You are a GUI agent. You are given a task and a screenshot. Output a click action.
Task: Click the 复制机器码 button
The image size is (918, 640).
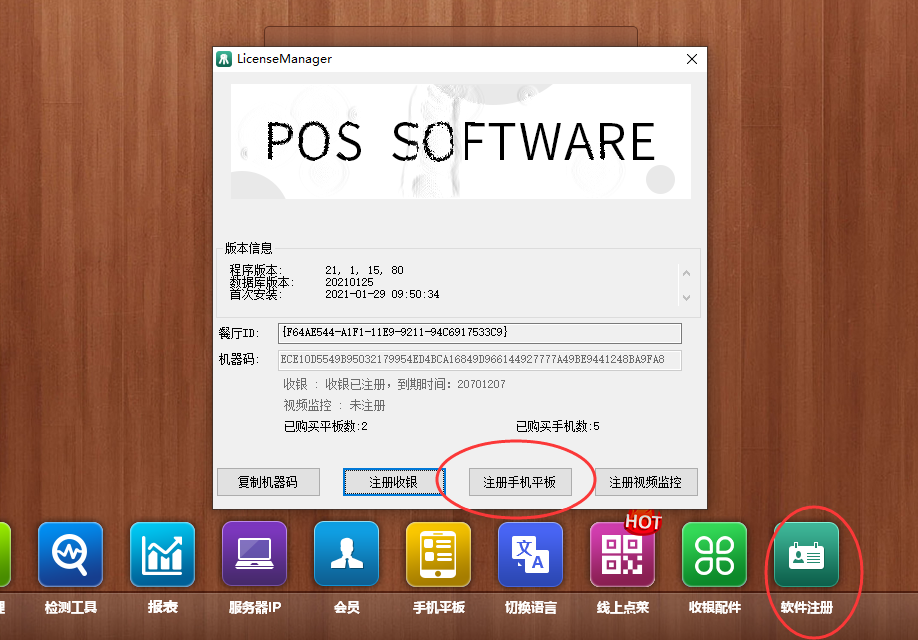click(x=268, y=482)
